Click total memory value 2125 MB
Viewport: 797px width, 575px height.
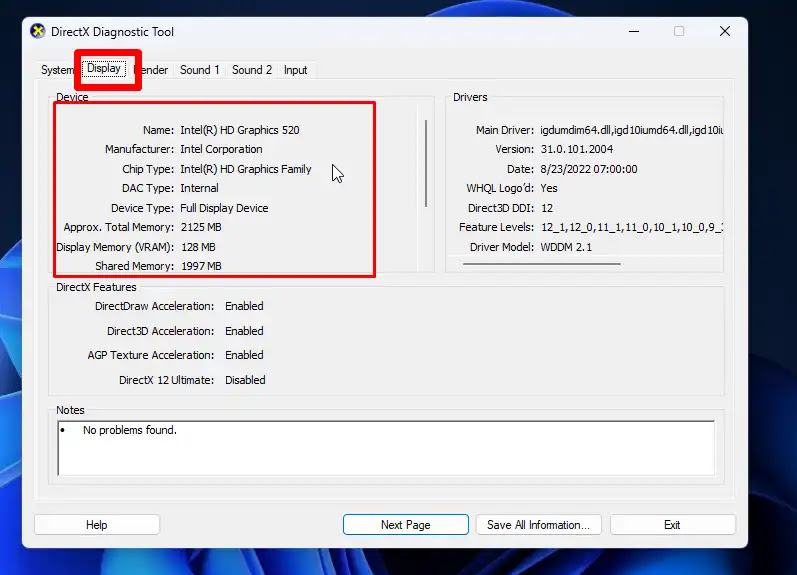[201, 227]
